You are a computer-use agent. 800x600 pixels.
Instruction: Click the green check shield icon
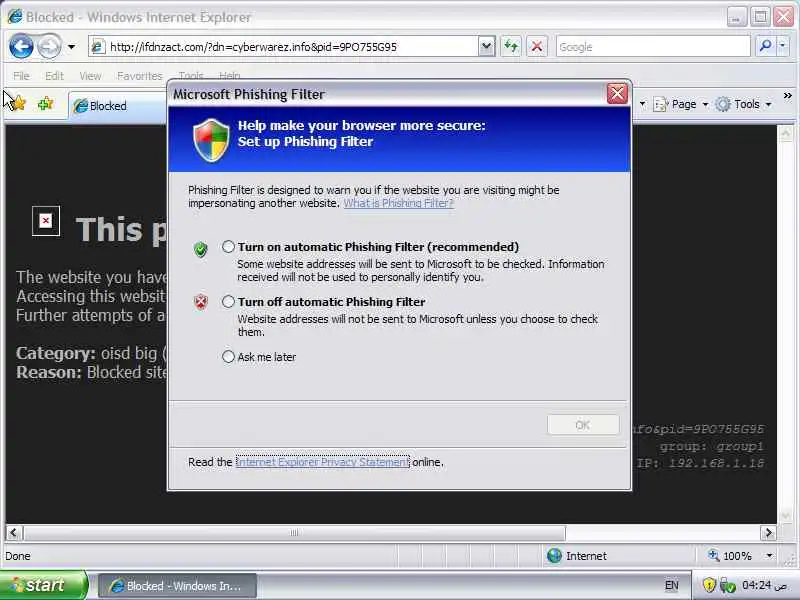(201, 249)
